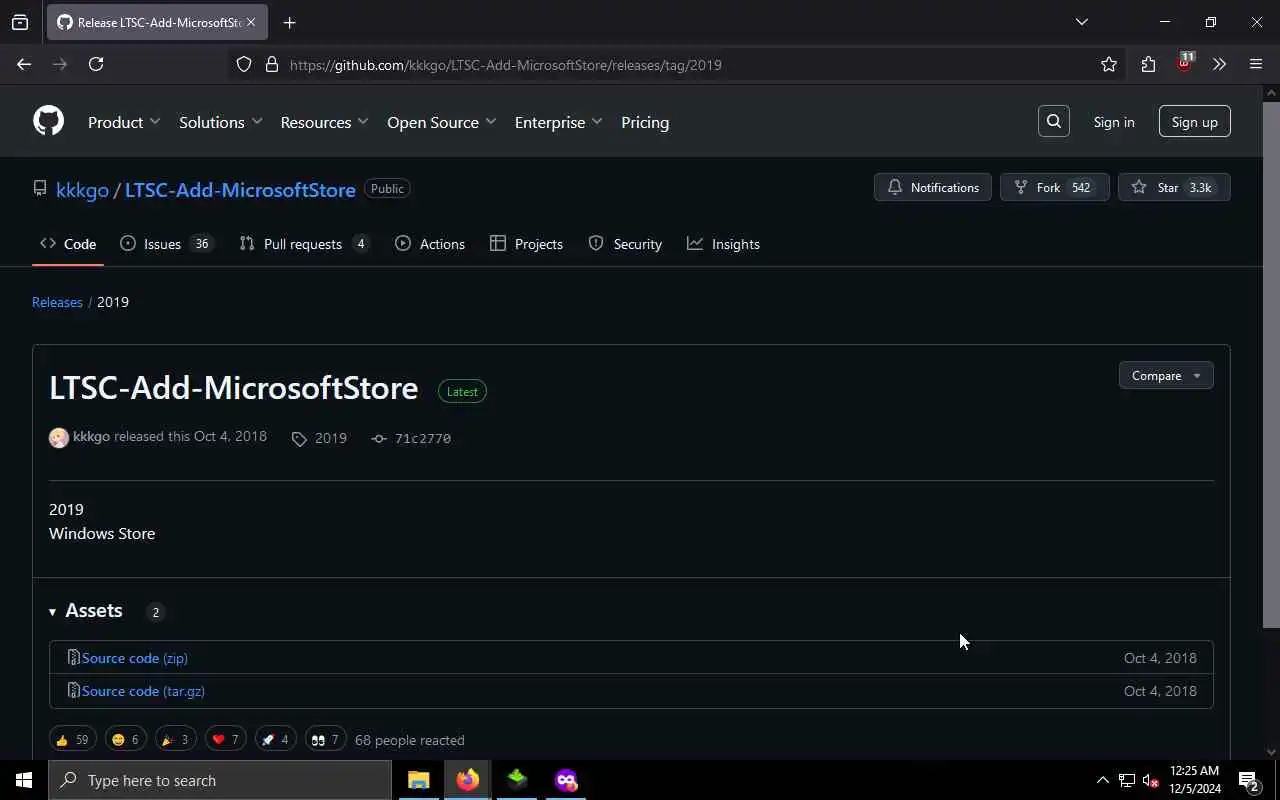Screen dimensions: 1280x800
Task: Star the repository with Star button
Action: tap(1174, 187)
